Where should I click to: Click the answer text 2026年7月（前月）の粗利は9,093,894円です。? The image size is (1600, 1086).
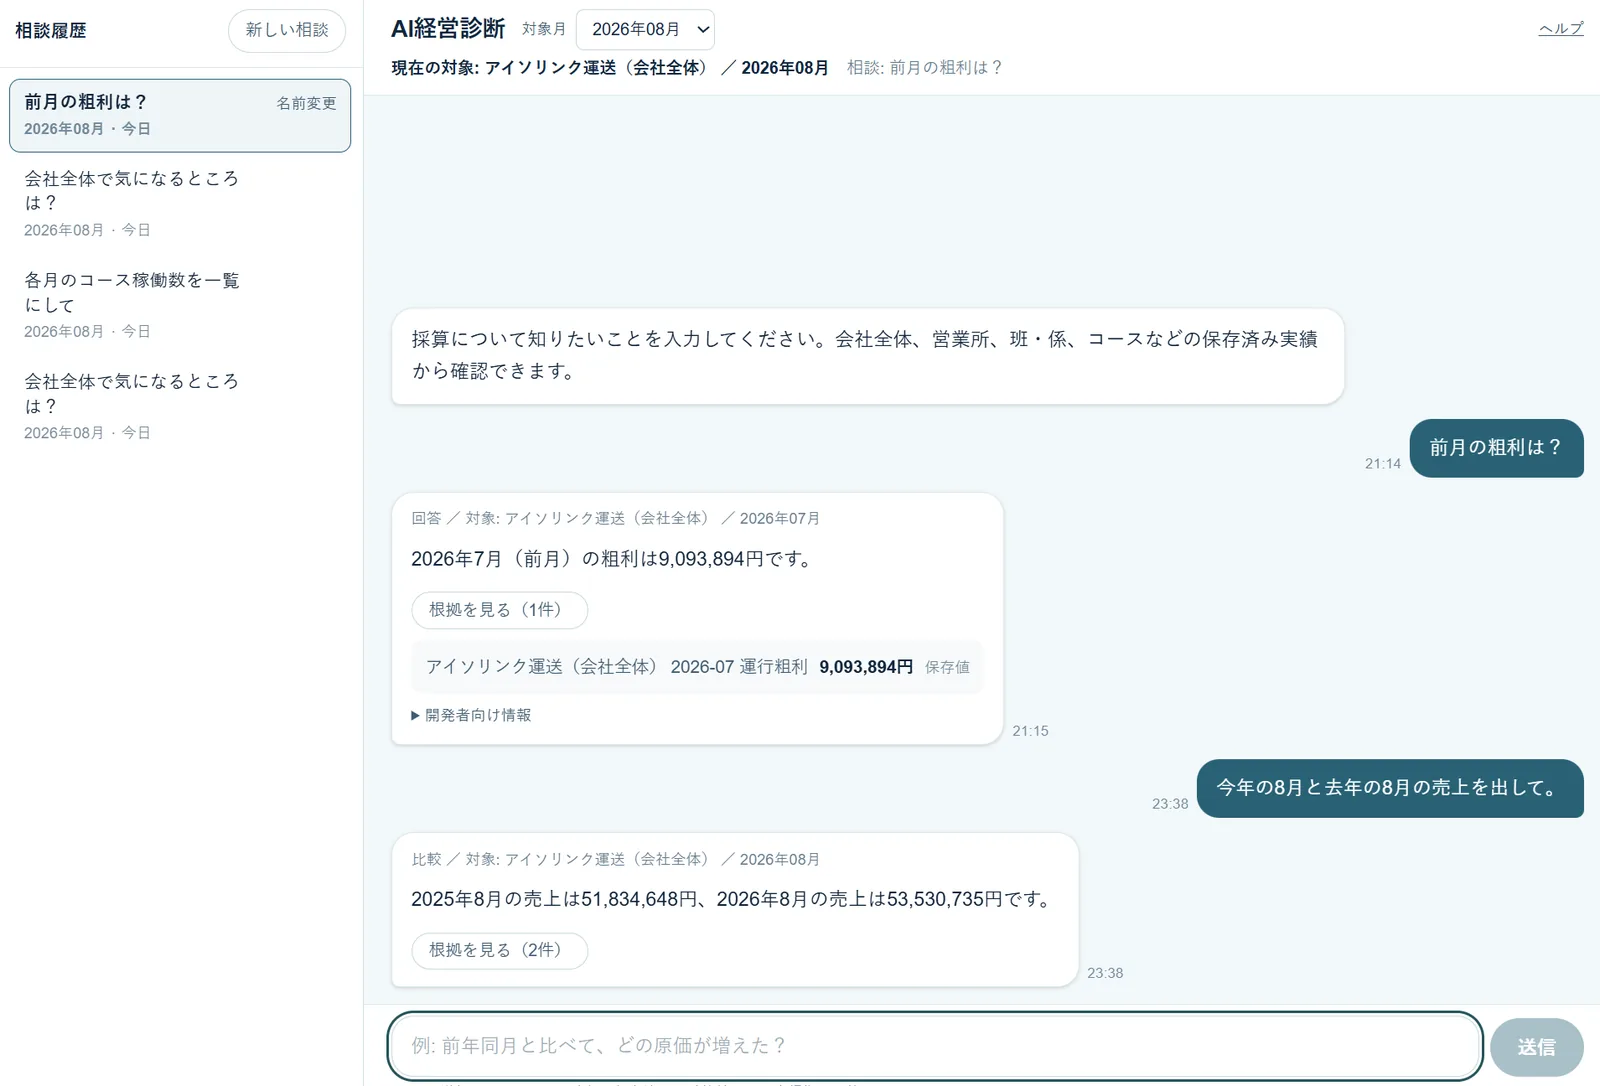614,559
